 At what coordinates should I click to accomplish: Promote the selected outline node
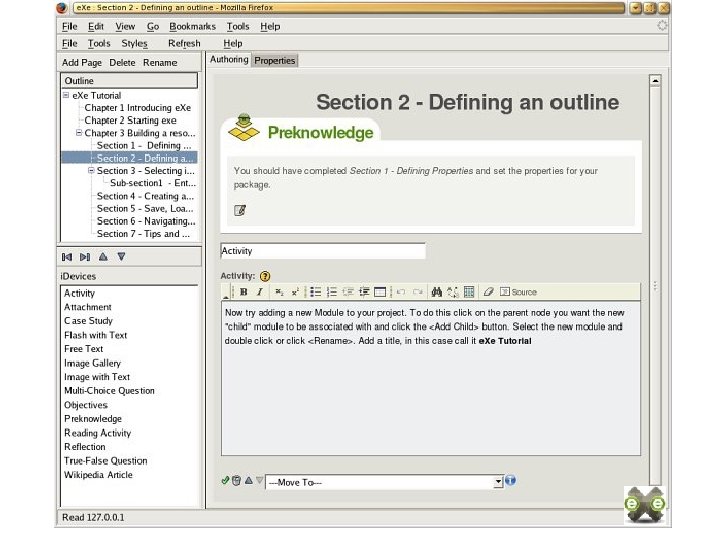pyautogui.click(x=67, y=257)
